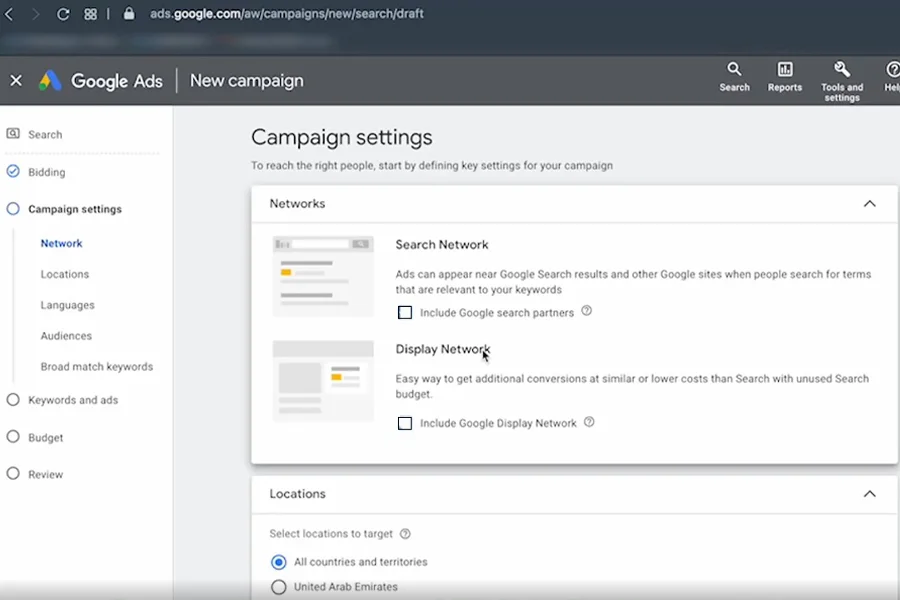Jump to the Languages subsection

[x=67, y=305]
